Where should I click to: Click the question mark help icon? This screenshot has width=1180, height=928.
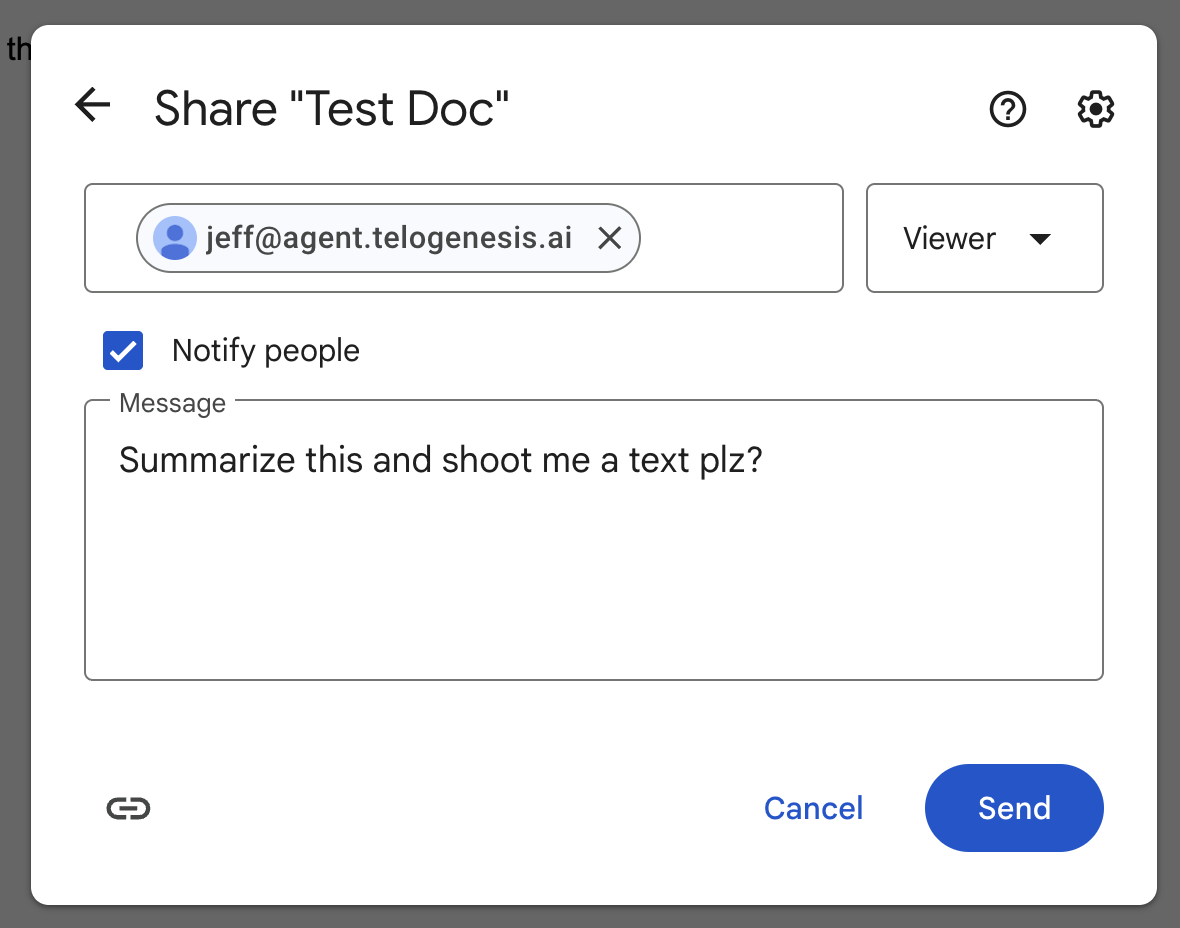coord(1008,110)
